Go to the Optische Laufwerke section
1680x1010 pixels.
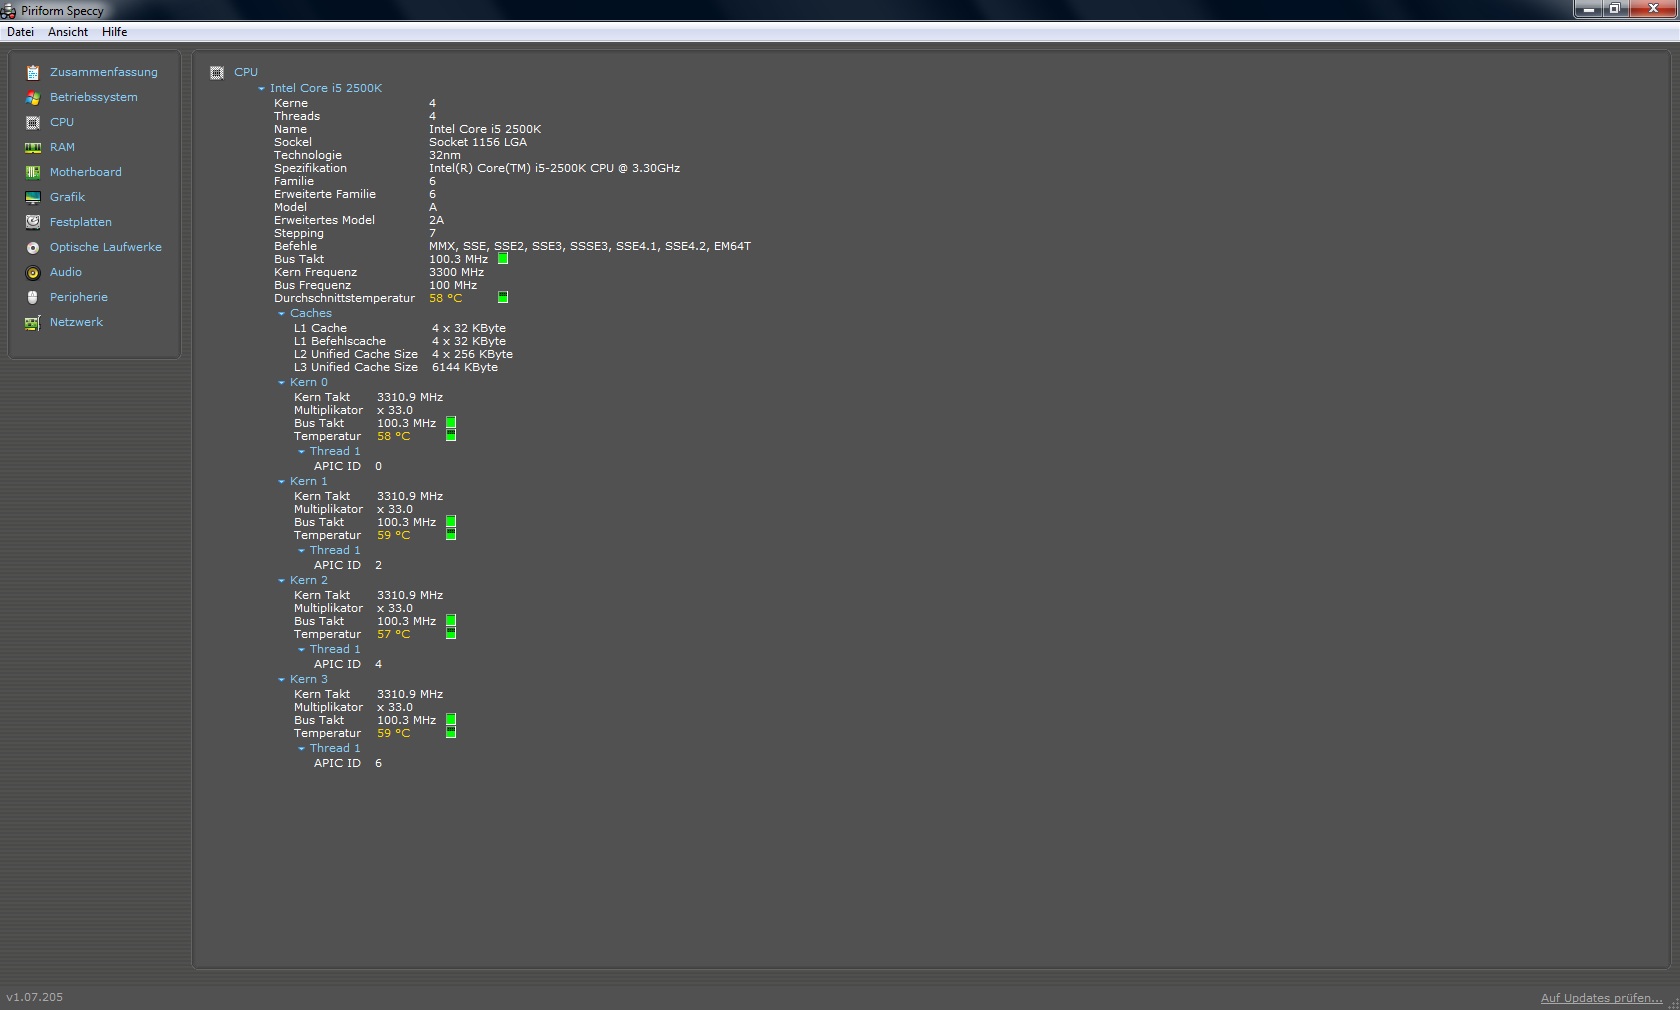[106, 247]
